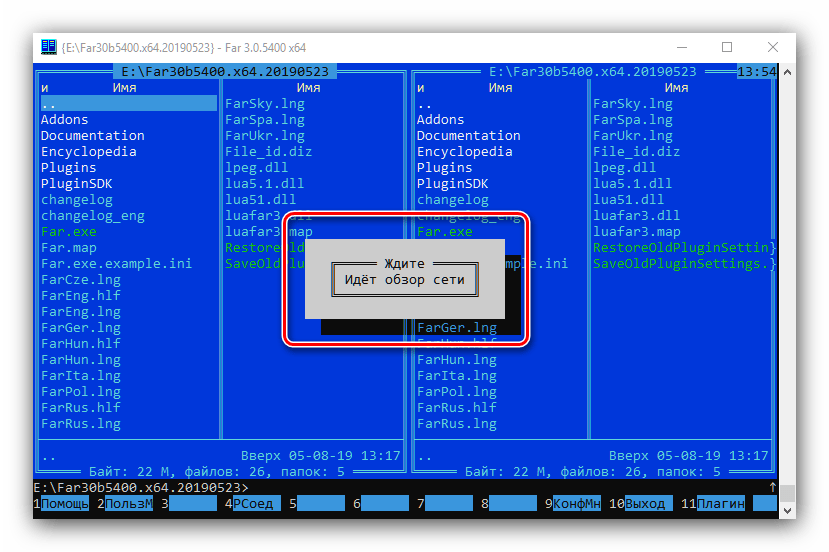829x552 pixels.
Task: Select PluginSDK folder in the left panel
Action: pos(76,184)
